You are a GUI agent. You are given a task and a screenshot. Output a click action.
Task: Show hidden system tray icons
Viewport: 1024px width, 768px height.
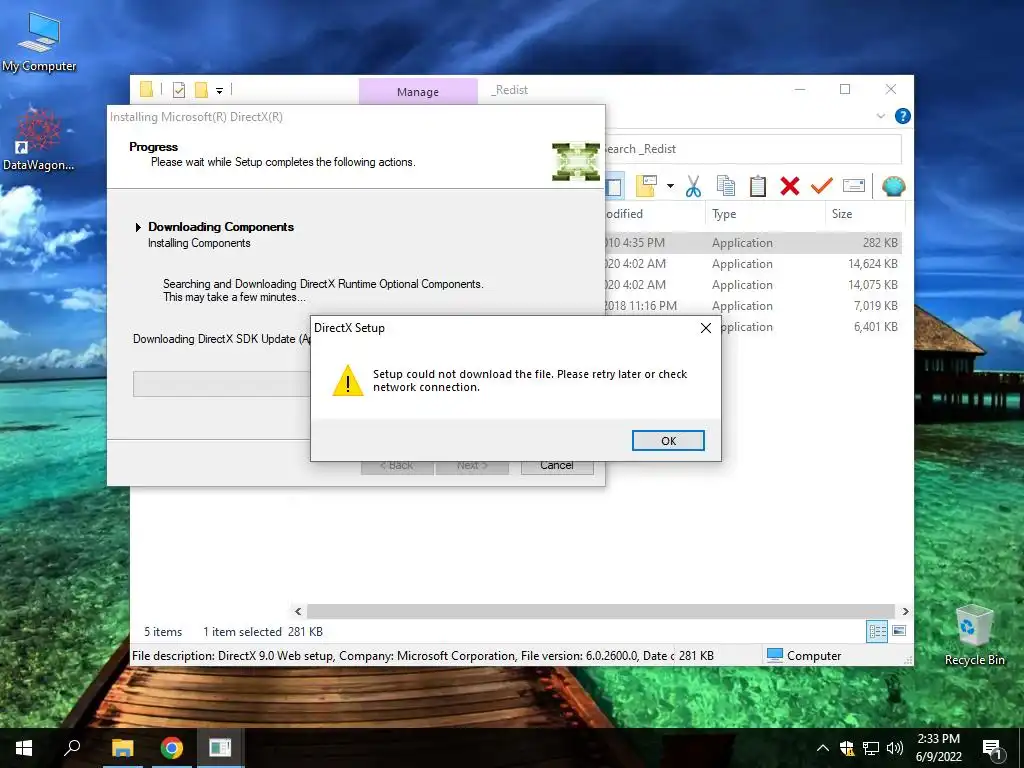coord(823,748)
